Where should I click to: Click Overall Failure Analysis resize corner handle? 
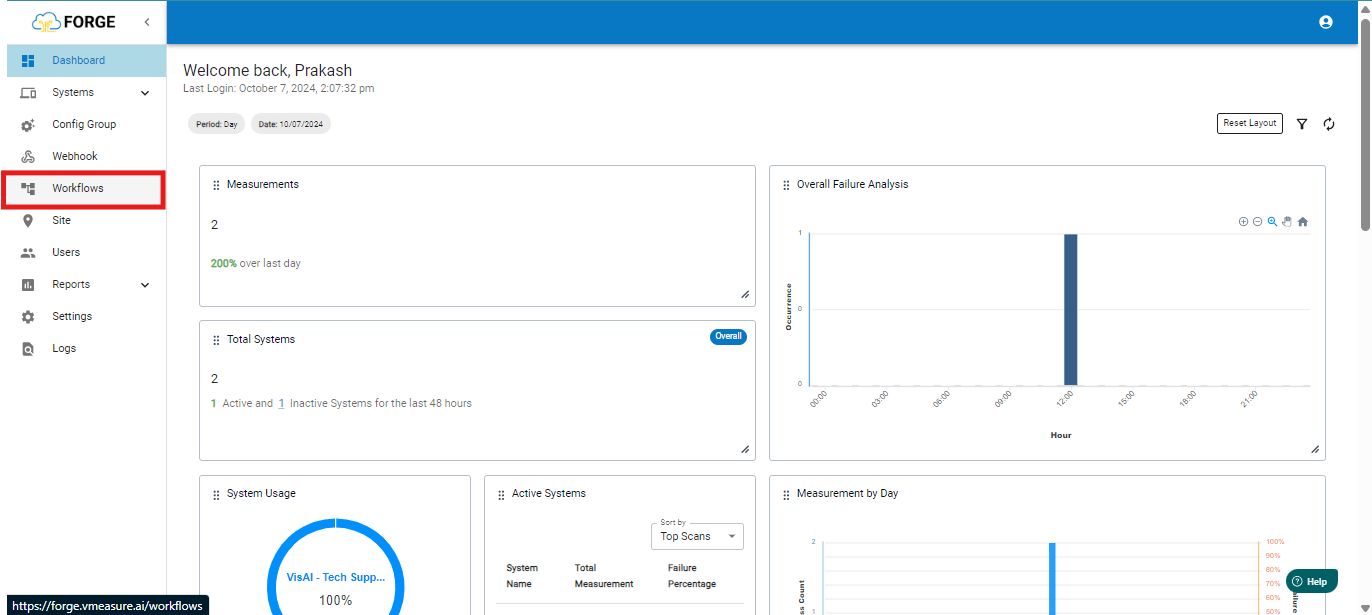[1315, 450]
